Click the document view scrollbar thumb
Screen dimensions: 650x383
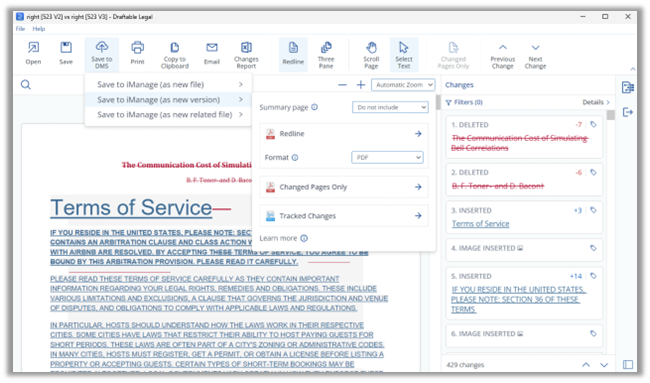click(x=438, y=102)
